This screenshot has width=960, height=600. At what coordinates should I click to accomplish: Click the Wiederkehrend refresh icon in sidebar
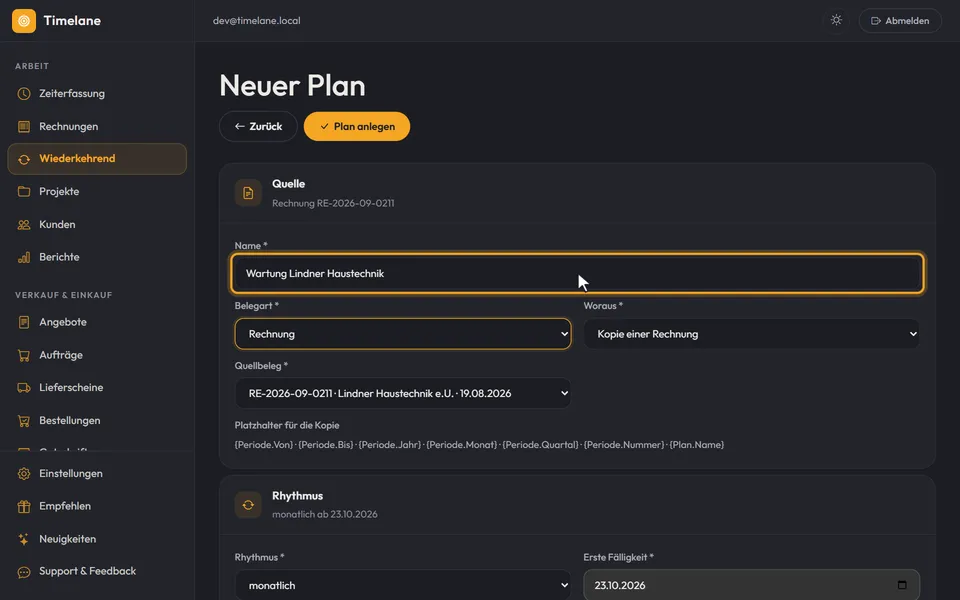click(24, 159)
